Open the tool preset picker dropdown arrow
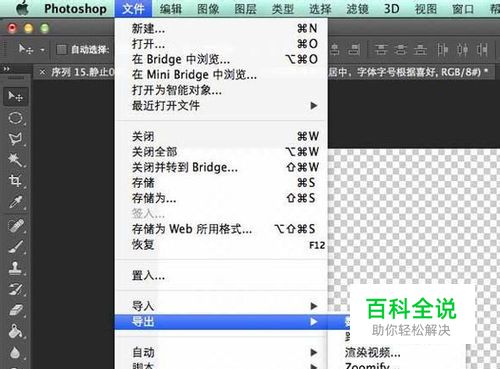Image resolution: width=500 pixels, height=369 pixels. 42,50
